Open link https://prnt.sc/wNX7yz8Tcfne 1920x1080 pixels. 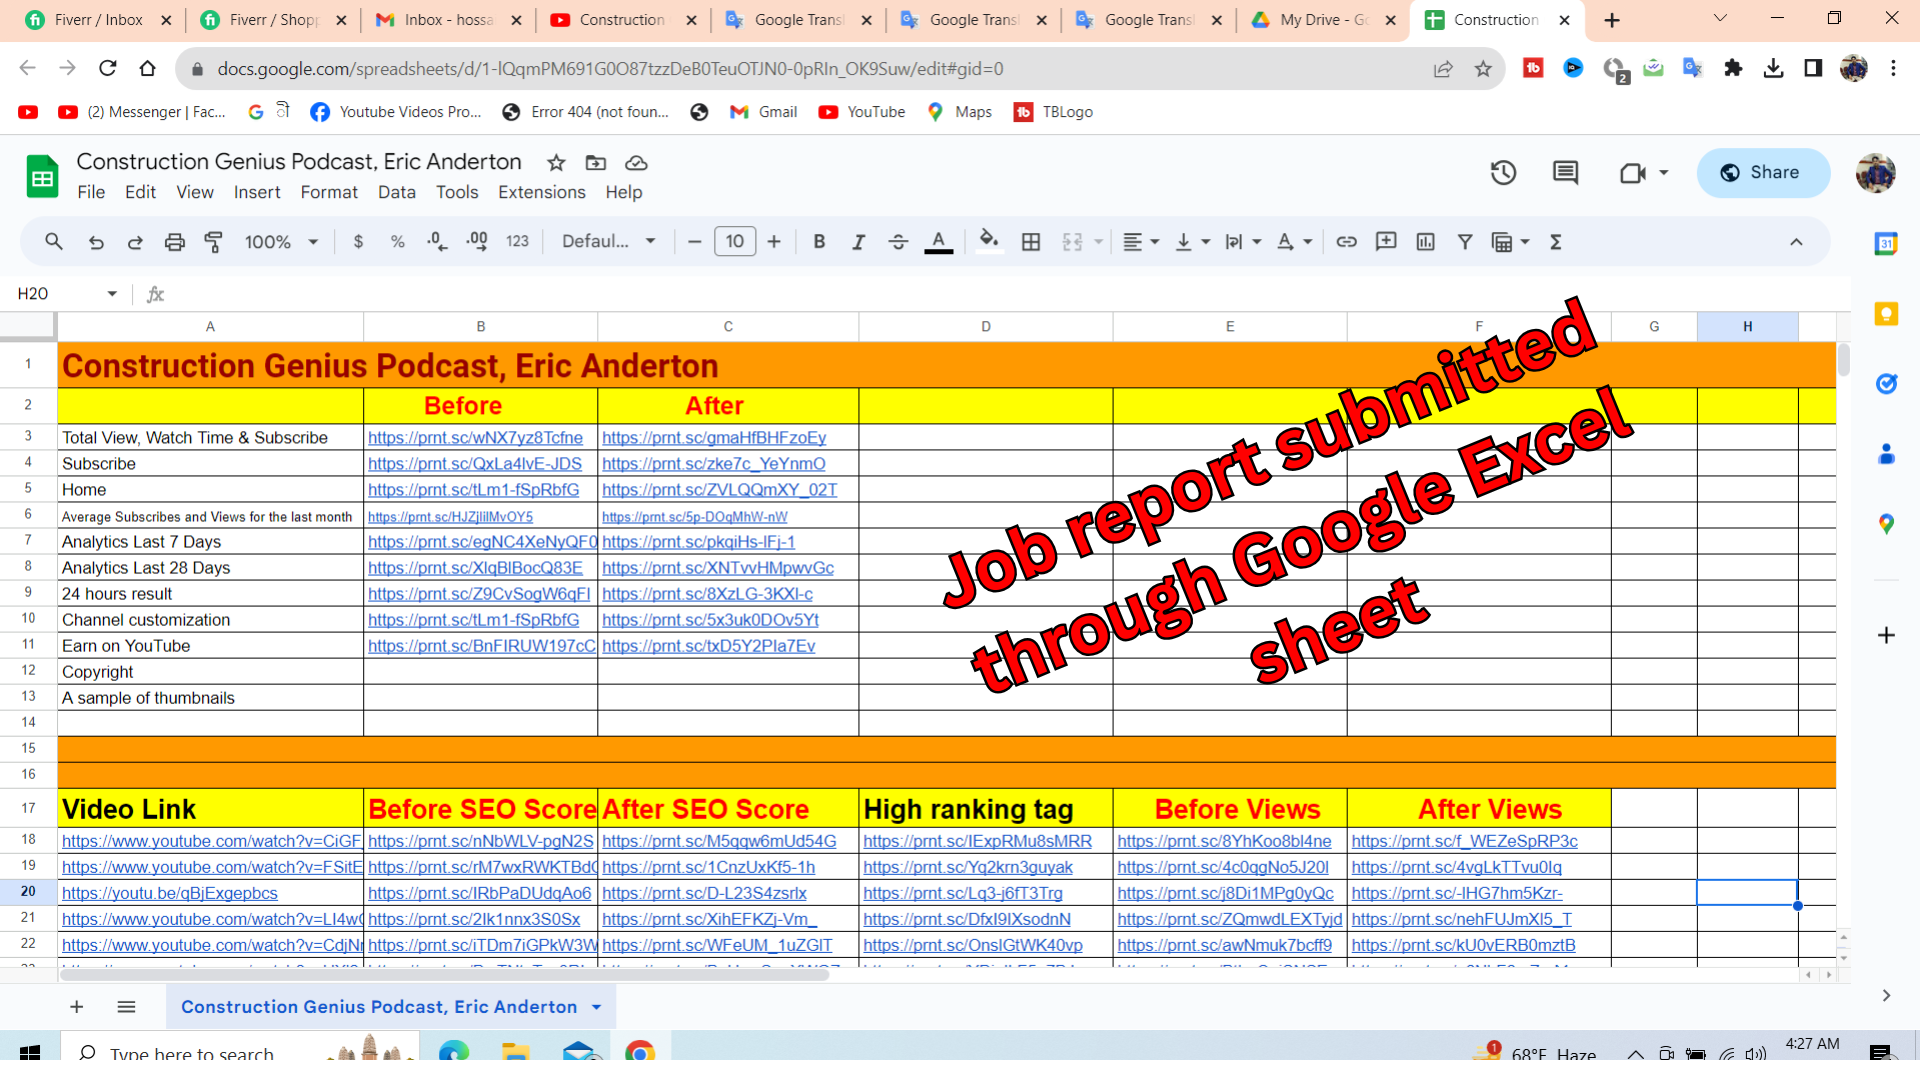pos(475,438)
